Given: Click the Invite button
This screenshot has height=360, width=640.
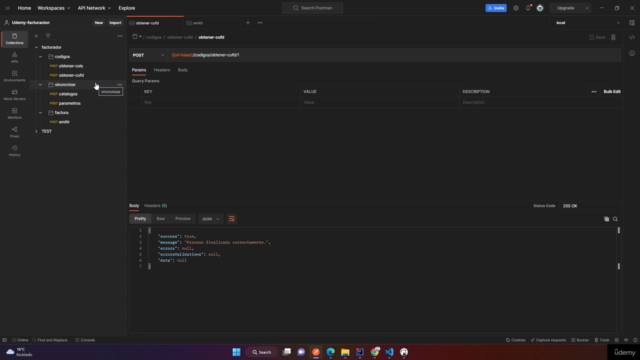Looking at the screenshot, I should coord(496,8).
